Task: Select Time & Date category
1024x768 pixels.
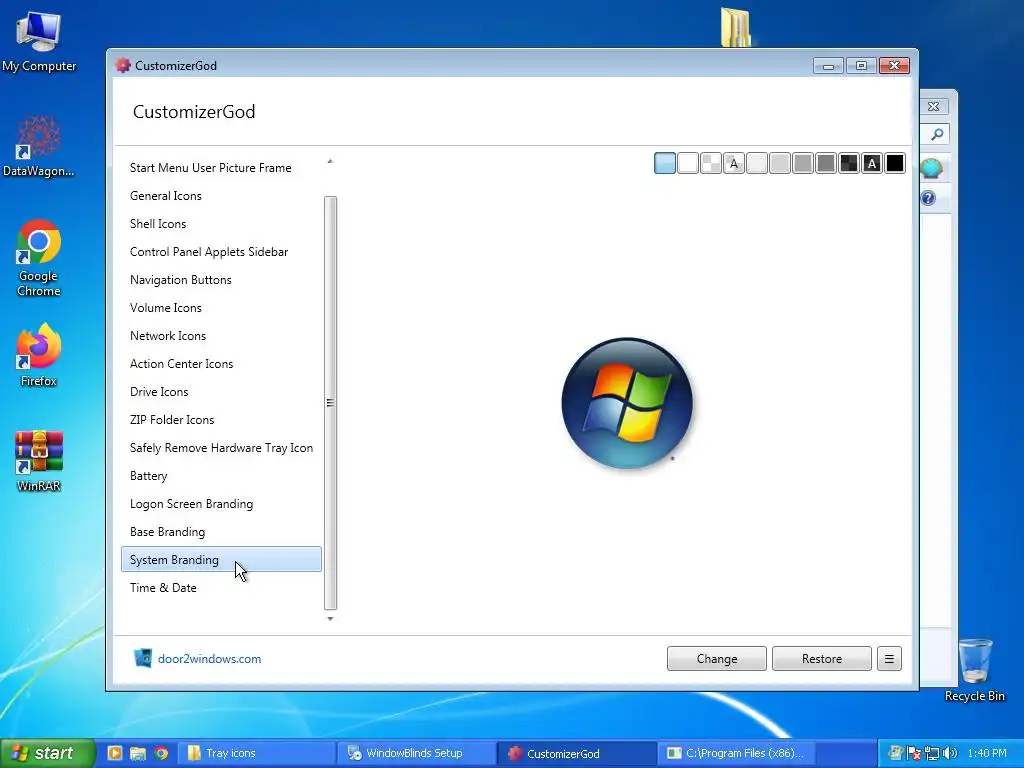Action: pyautogui.click(x=221, y=588)
